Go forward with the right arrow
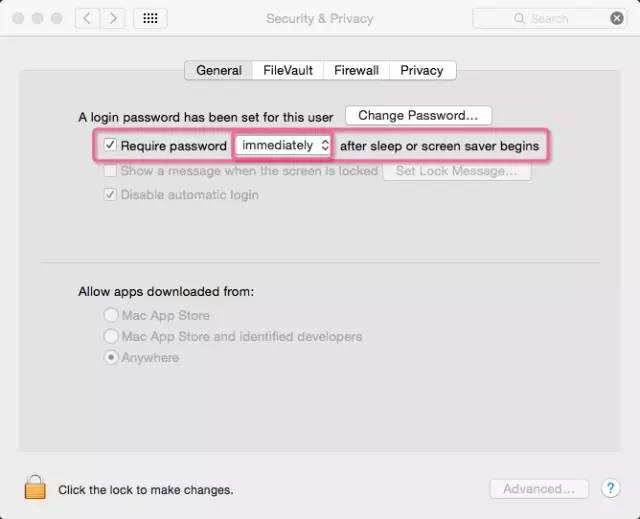The width and height of the screenshot is (640, 519). click(114, 18)
